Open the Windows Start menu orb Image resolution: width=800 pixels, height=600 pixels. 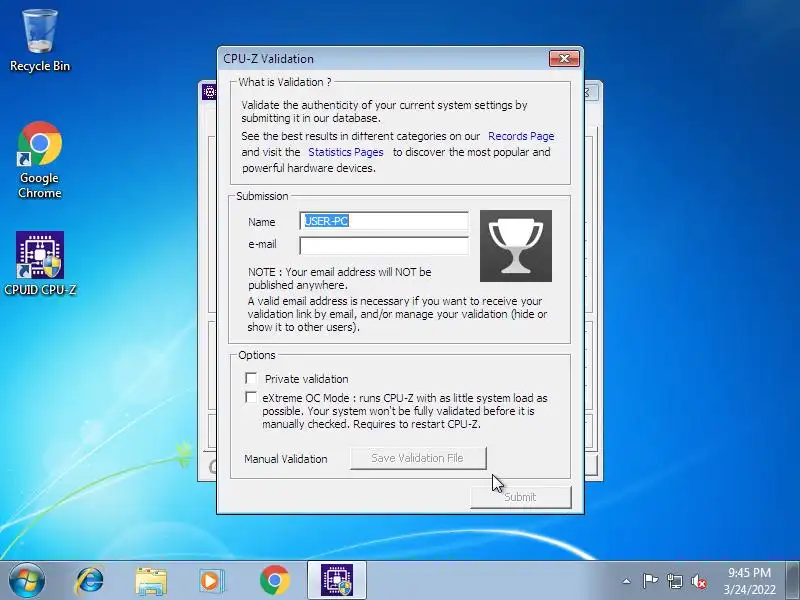click(27, 581)
